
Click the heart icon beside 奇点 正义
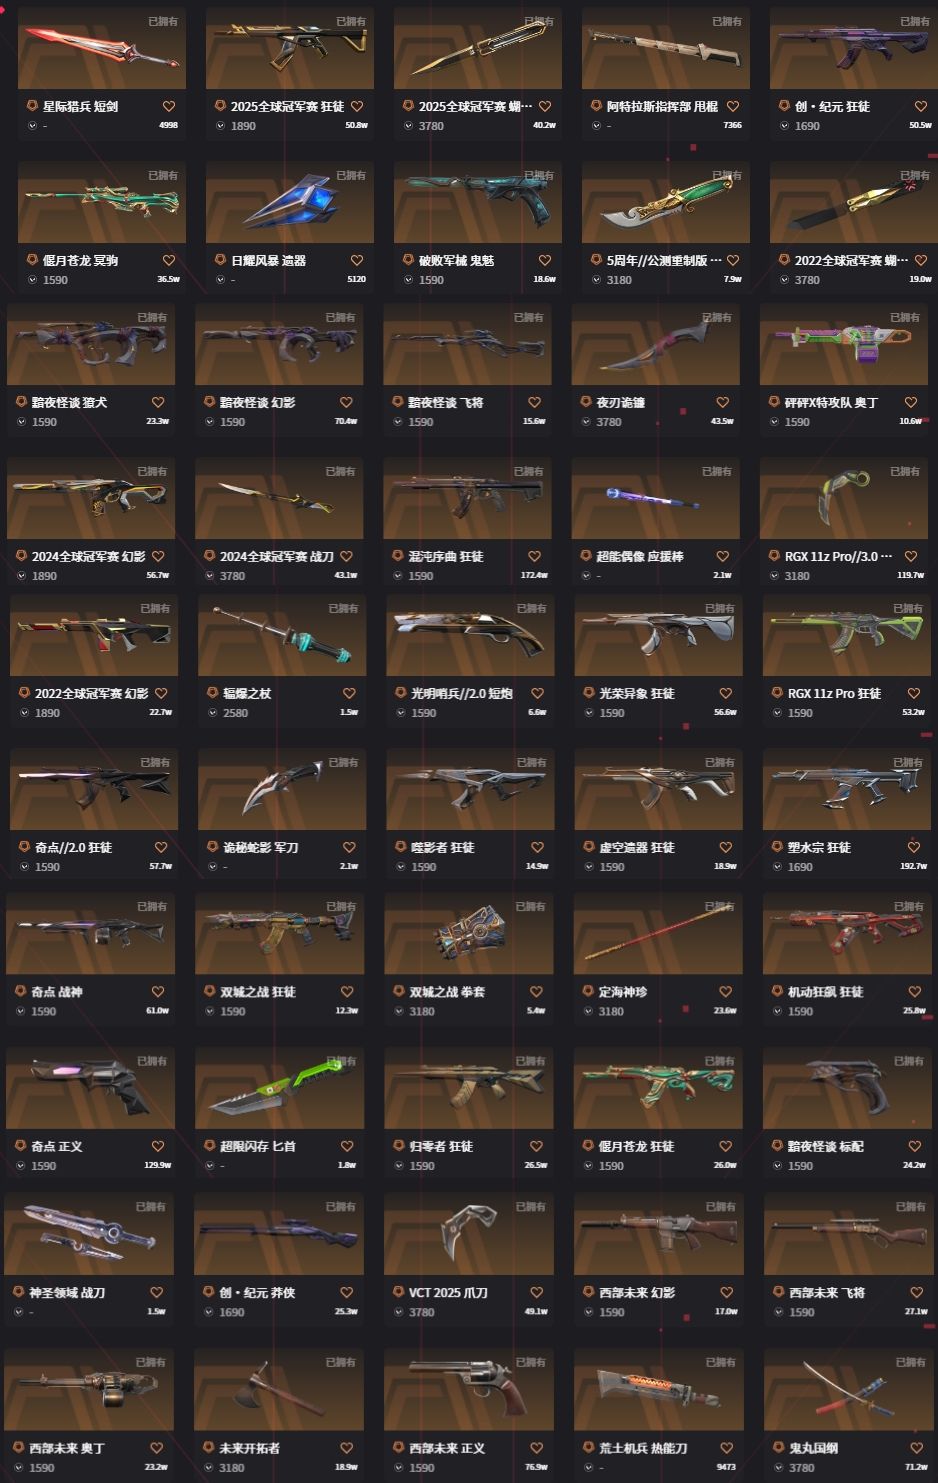[158, 1146]
